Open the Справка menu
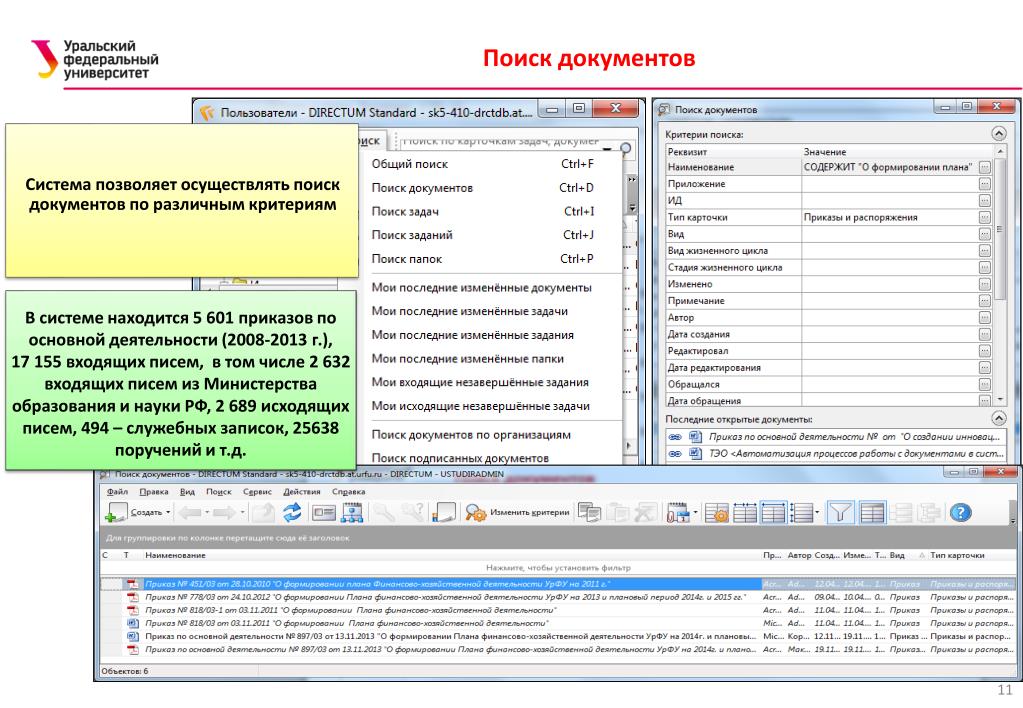This screenshot has width=1023, height=708. pos(348,492)
